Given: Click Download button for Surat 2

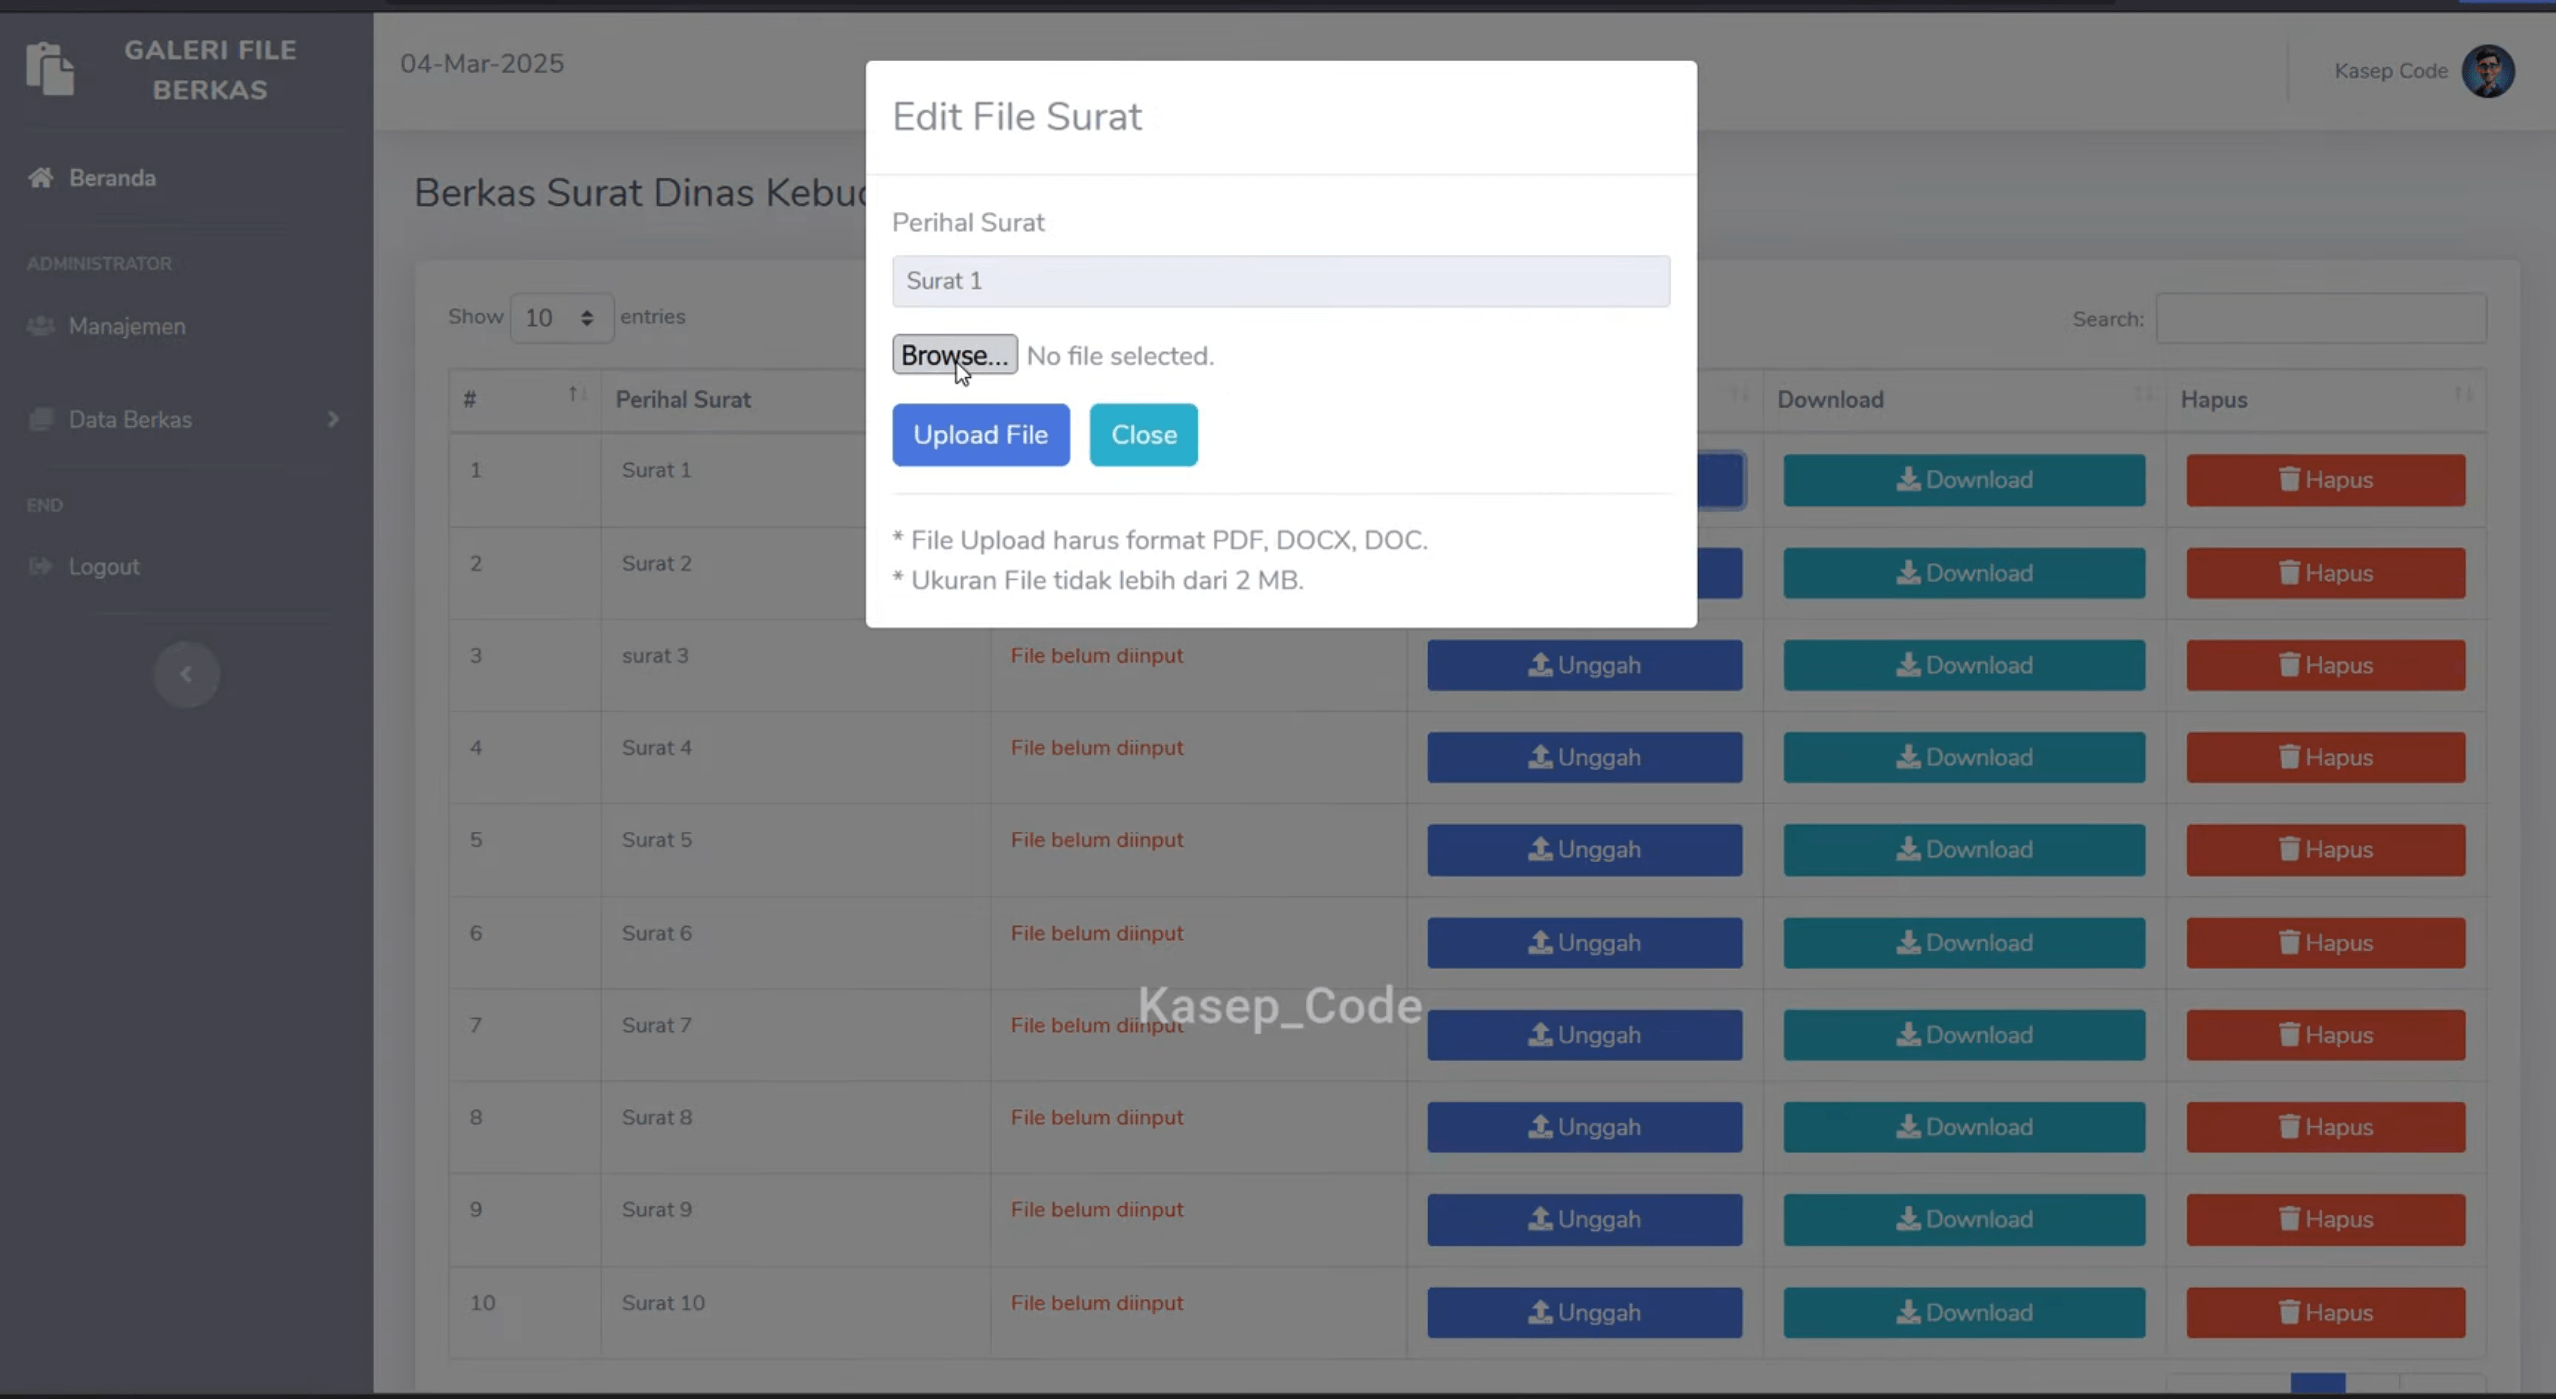Looking at the screenshot, I should 1963,573.
